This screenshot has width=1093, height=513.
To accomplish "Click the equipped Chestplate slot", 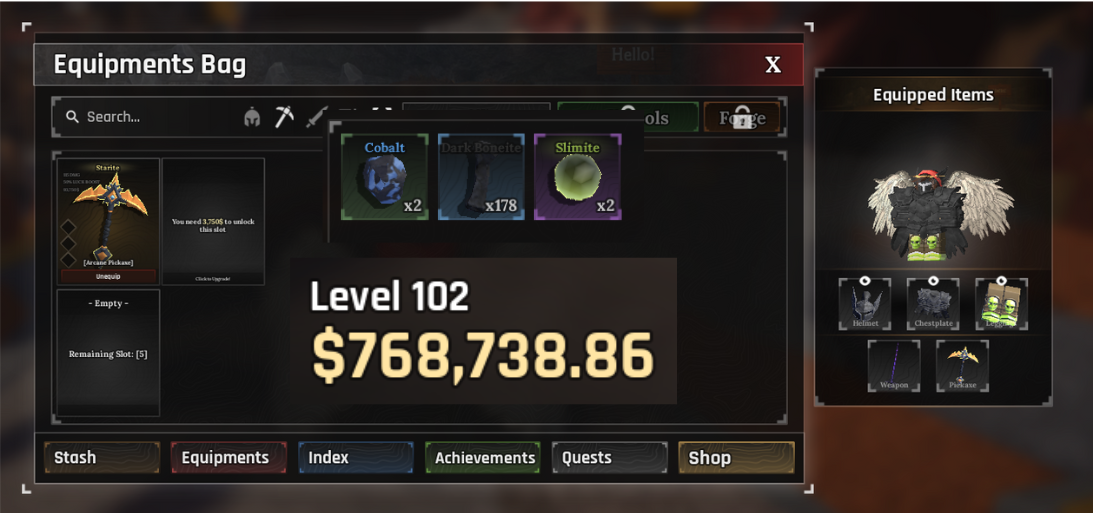I will 933,304.
